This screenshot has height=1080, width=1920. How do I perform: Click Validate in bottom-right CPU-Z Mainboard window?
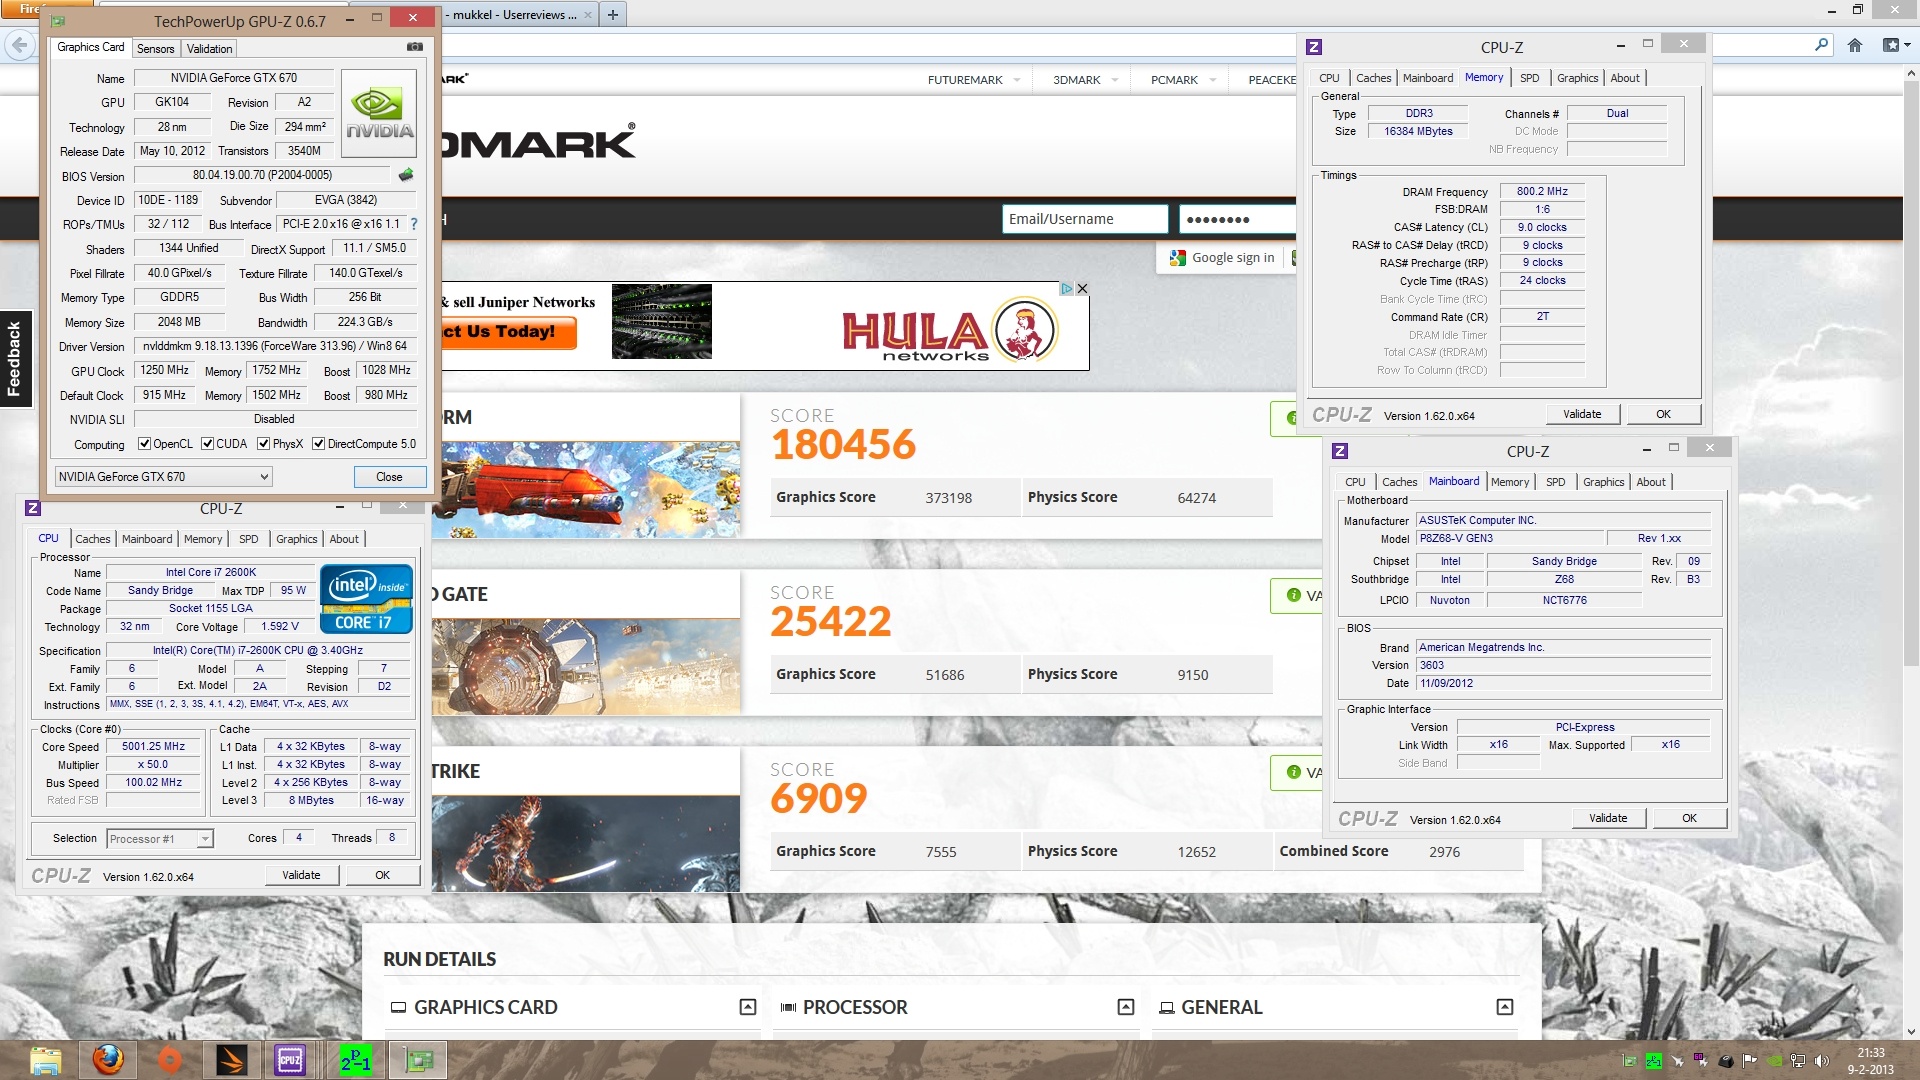click(1608, 818)
